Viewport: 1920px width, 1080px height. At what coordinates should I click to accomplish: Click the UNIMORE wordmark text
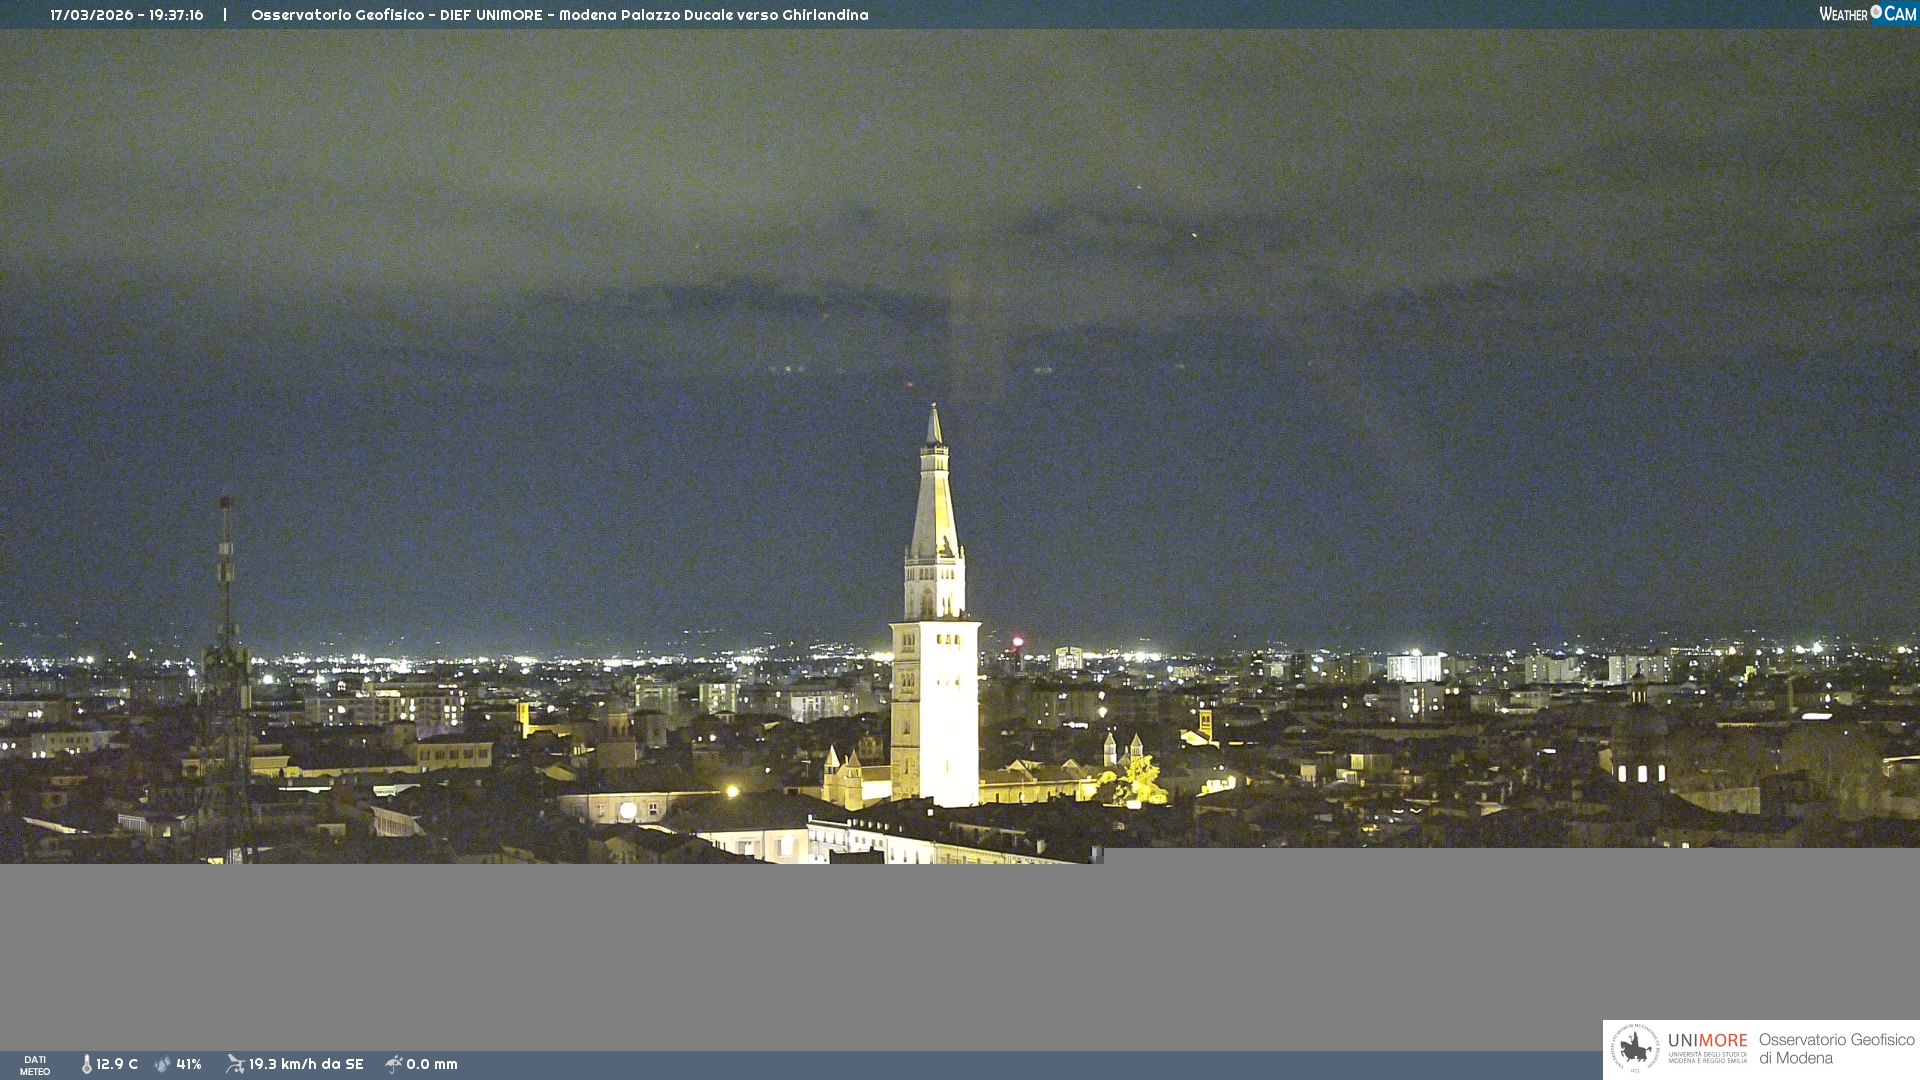pos(1707,1041)
